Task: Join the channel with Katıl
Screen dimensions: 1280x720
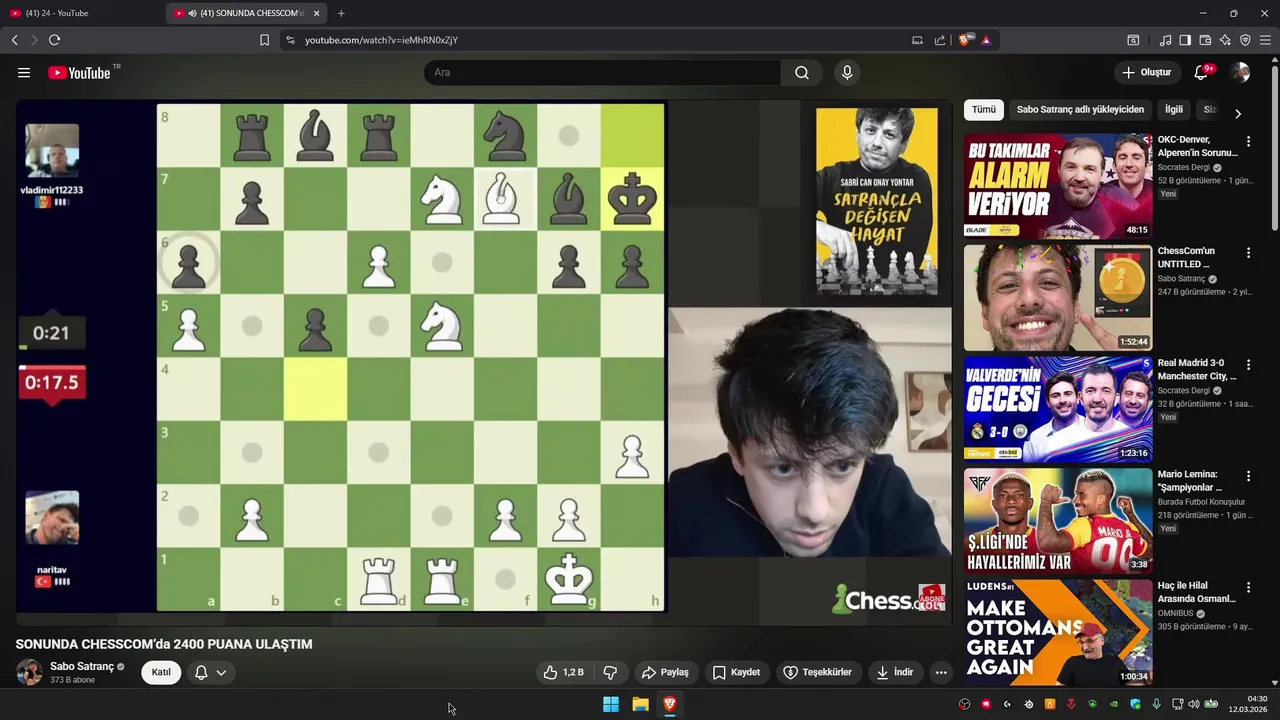Action: pyautogui.click(x=161, y=672)
